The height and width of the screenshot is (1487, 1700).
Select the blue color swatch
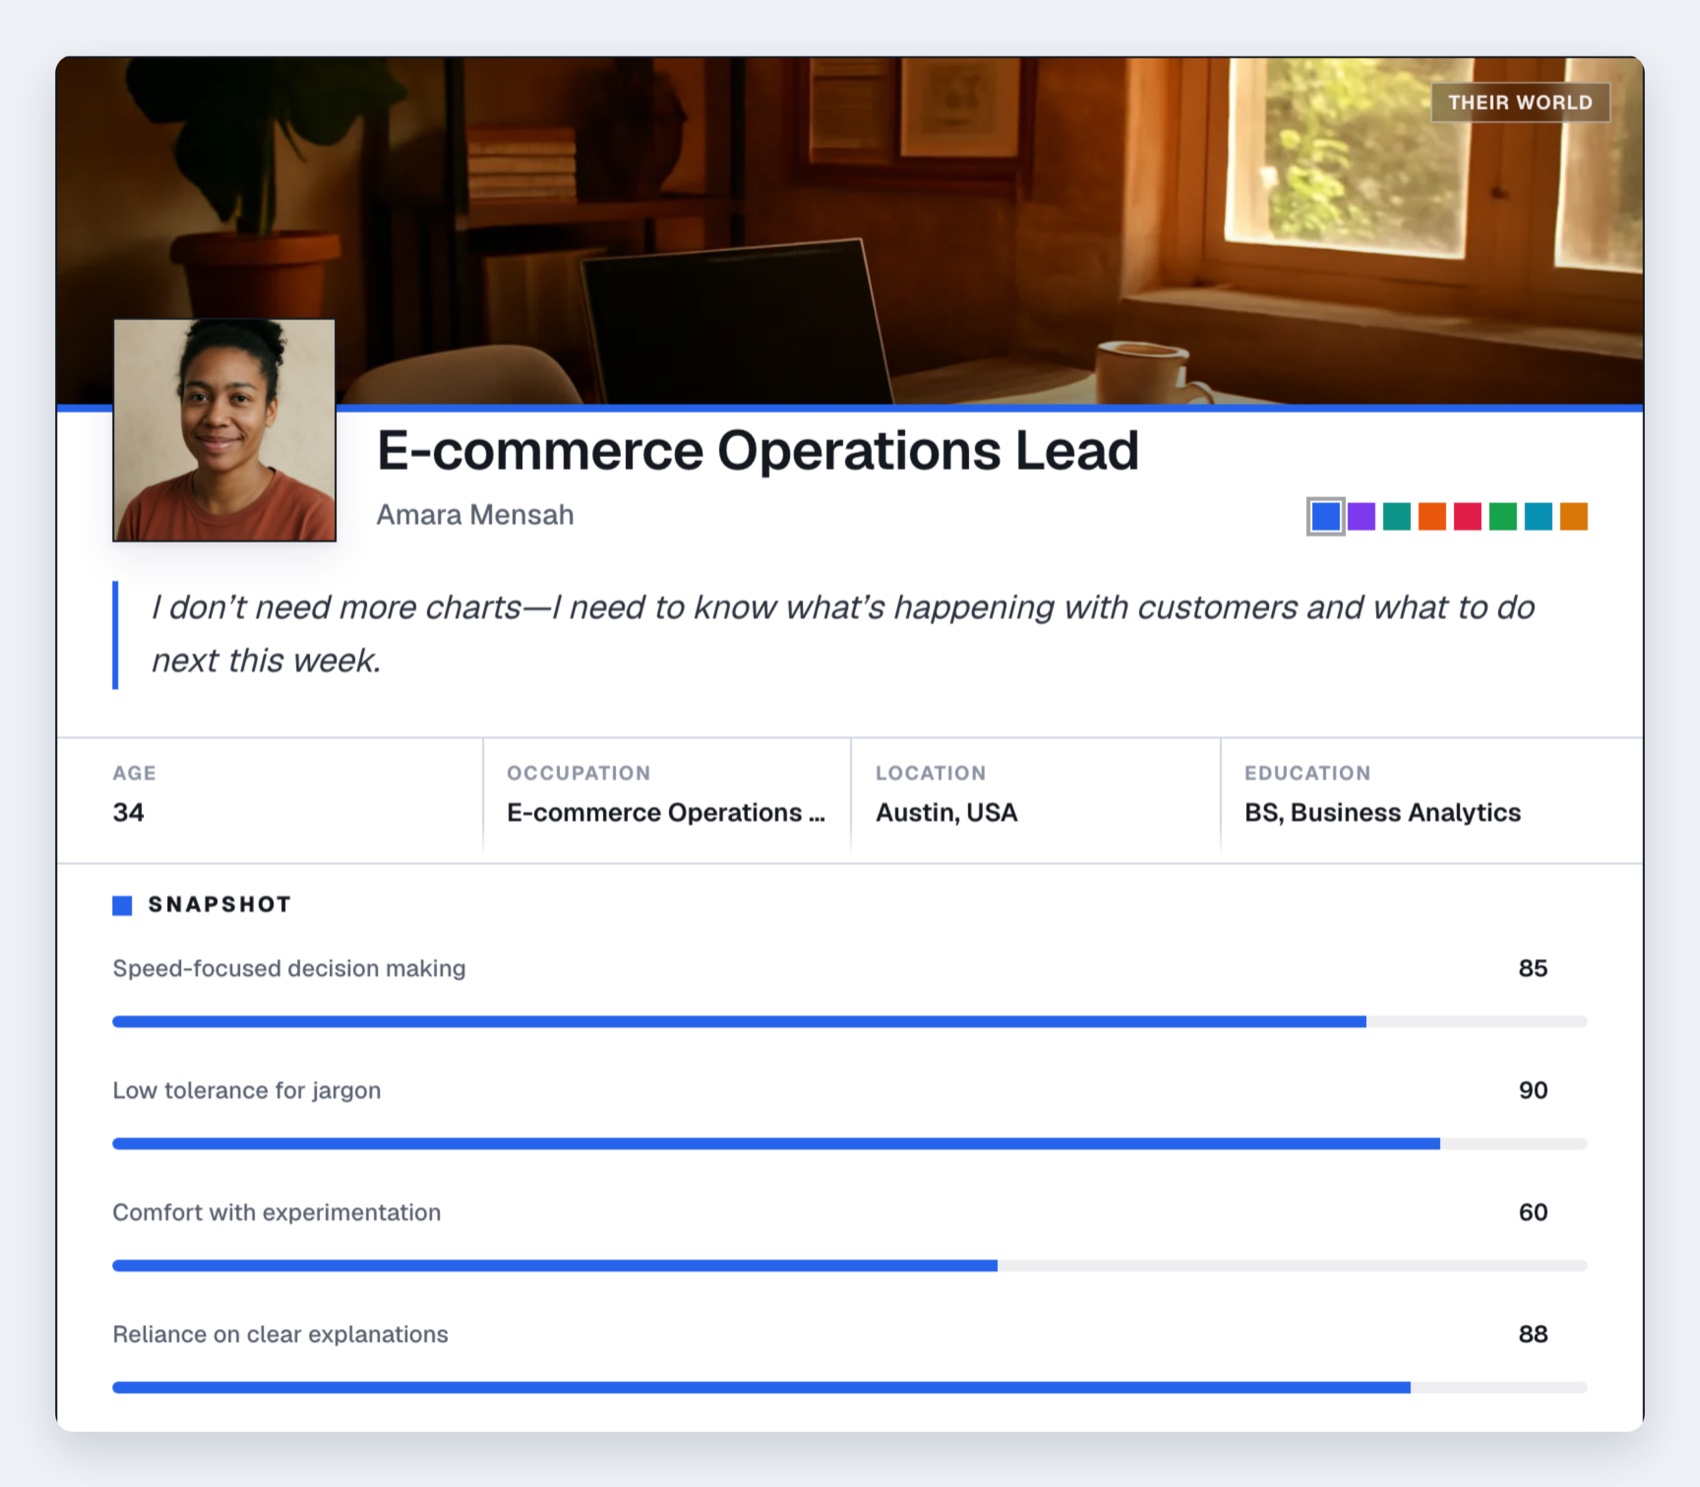1326,516
